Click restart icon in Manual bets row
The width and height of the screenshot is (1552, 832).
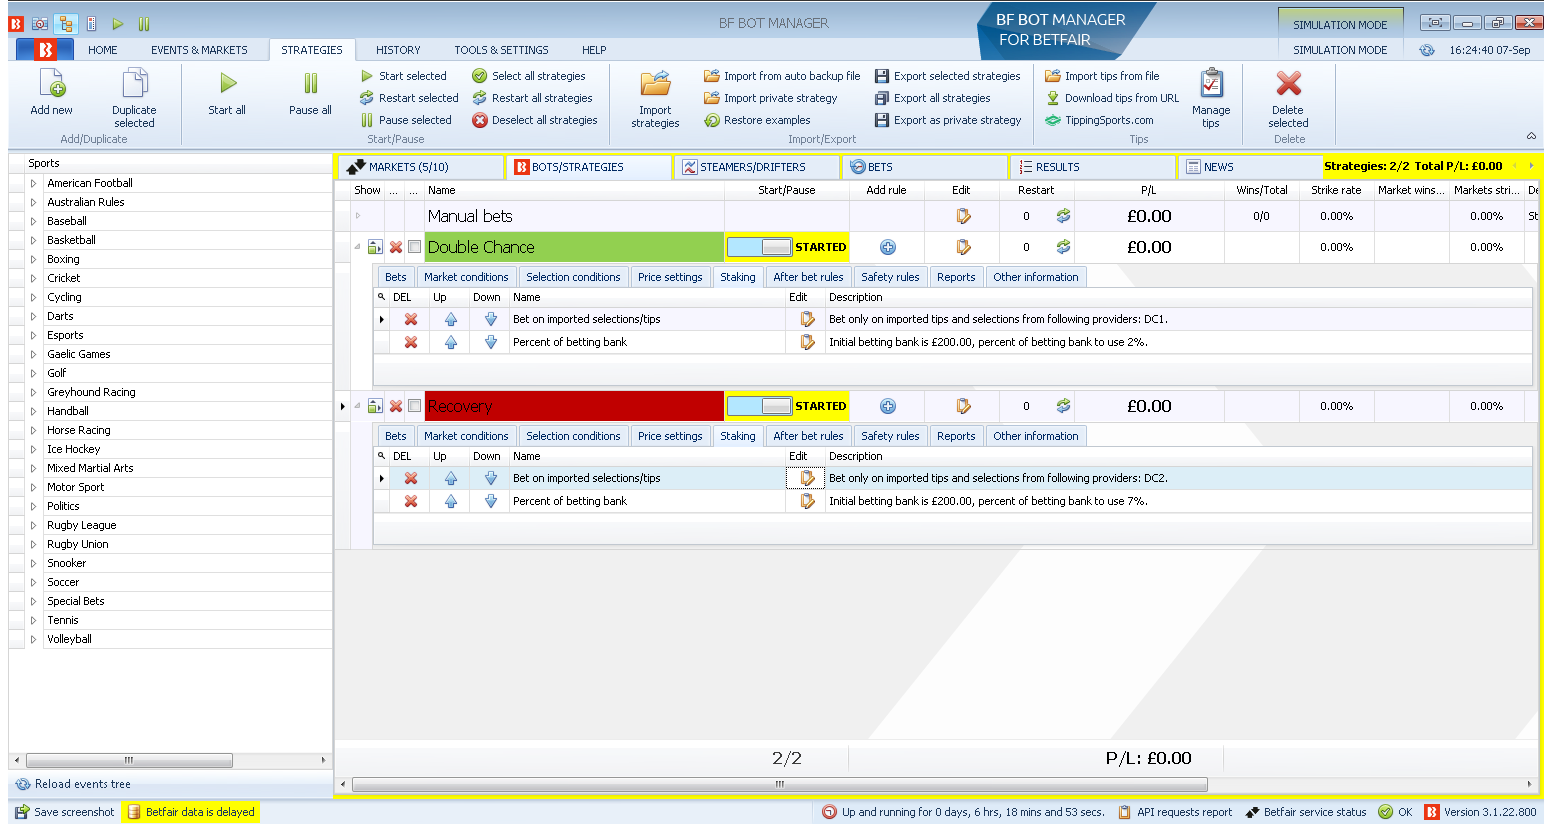(x=1063, y=216)
